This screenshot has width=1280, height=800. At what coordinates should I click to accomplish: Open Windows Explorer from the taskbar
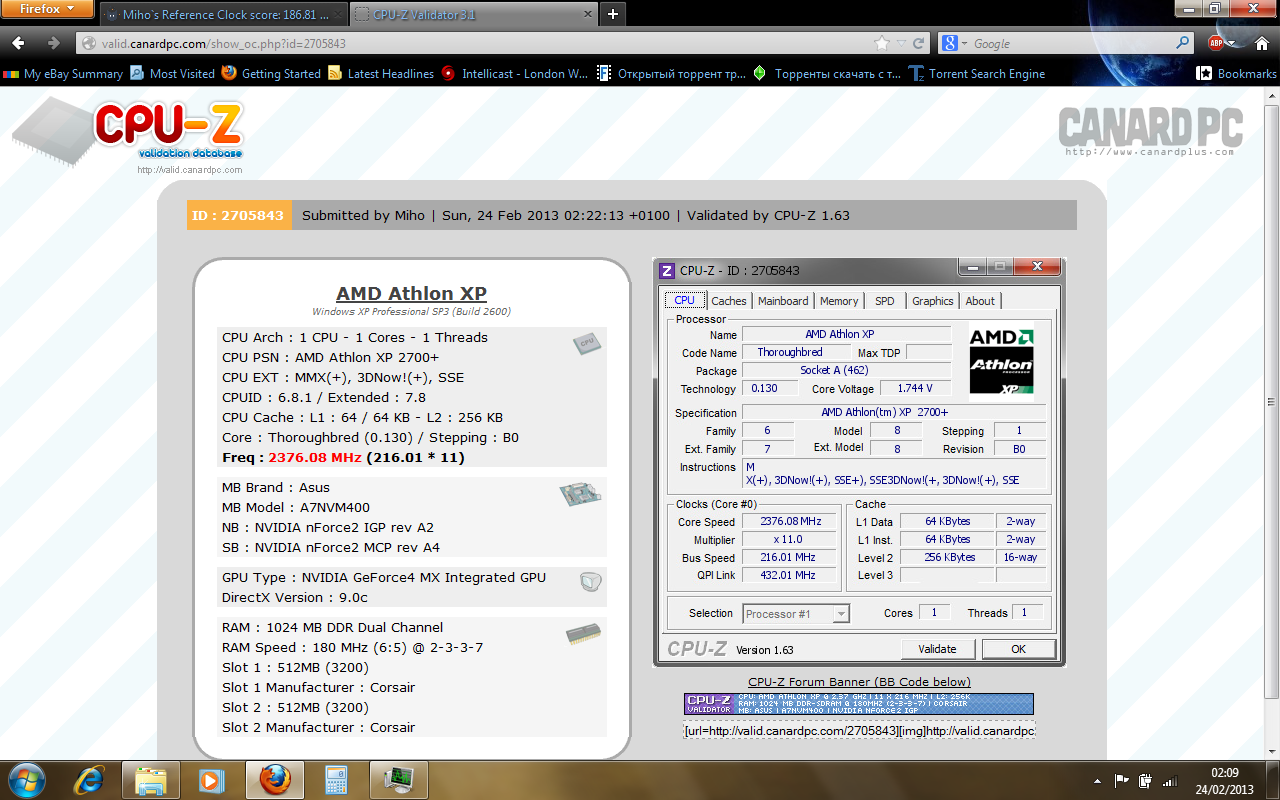[x=151, y=779]
